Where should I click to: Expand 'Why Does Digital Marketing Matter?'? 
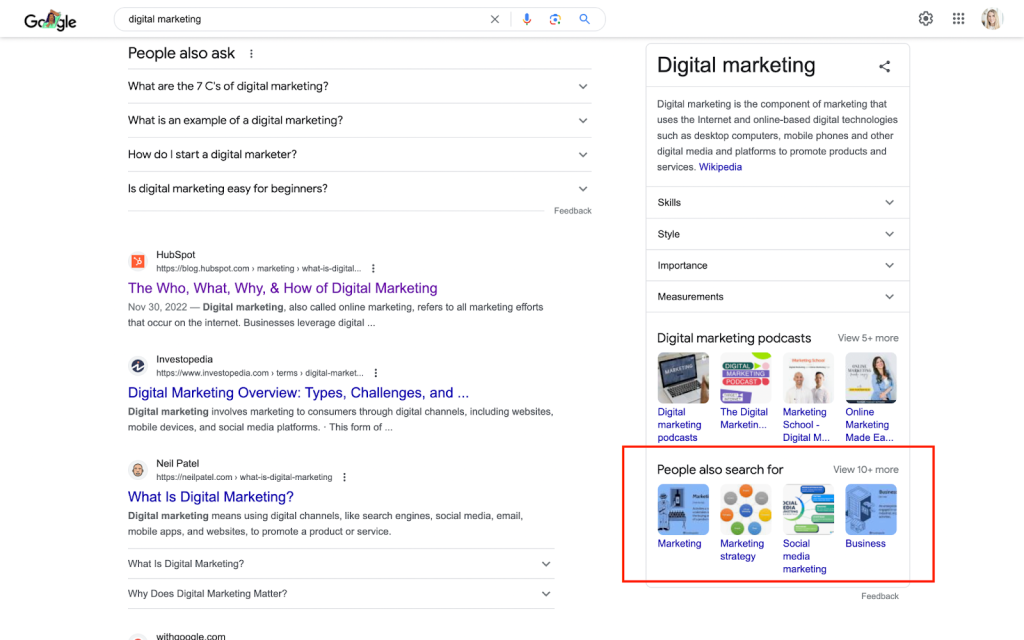[341, 594]
